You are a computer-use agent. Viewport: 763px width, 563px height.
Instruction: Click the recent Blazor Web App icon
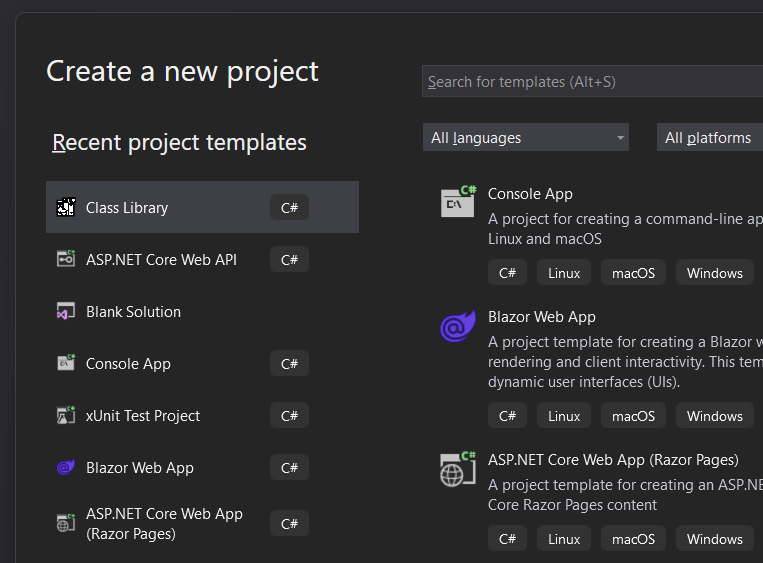66,468
